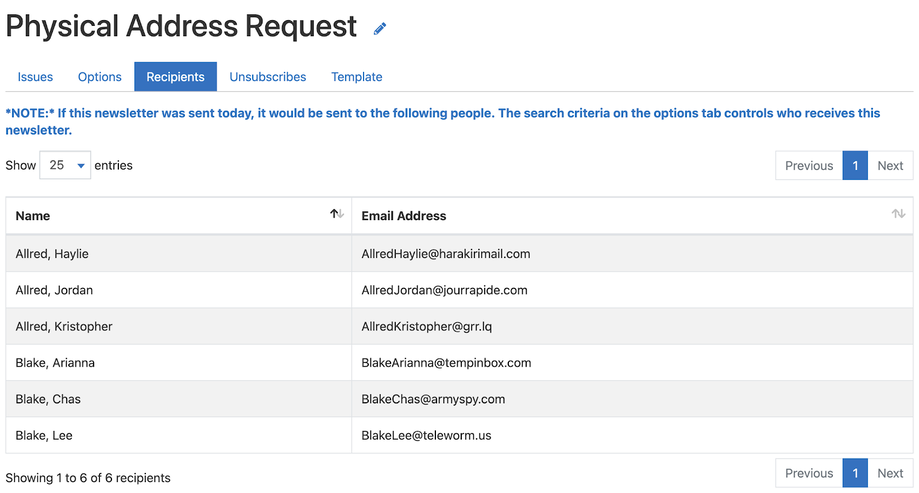Click the BlakeChas@armyspy.com email
This screenshot has height=493, width=919.
click(433, 399)
